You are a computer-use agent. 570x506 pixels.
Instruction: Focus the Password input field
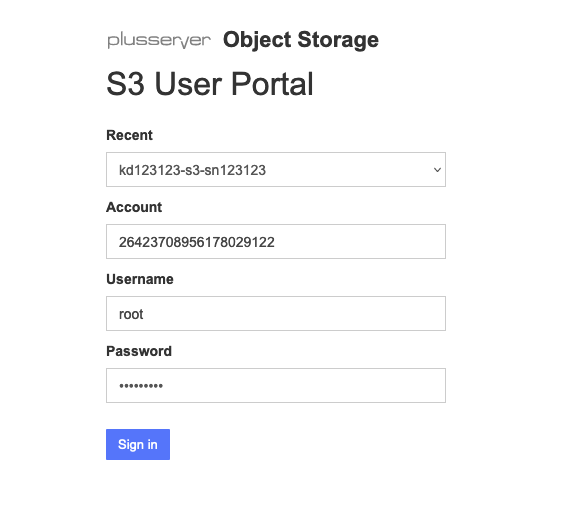pos(276,385)
